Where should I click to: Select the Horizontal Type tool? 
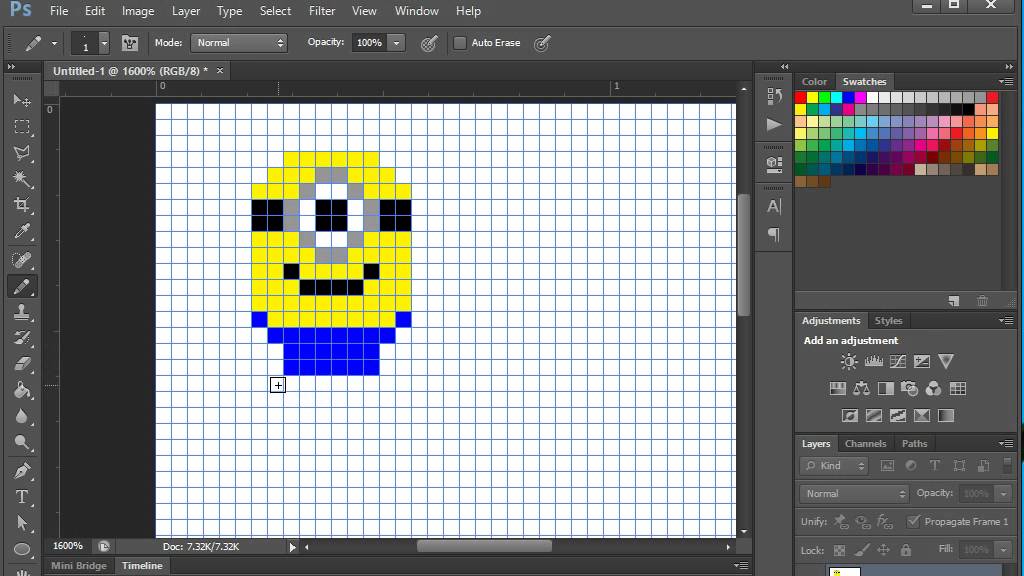click(22, 497)
